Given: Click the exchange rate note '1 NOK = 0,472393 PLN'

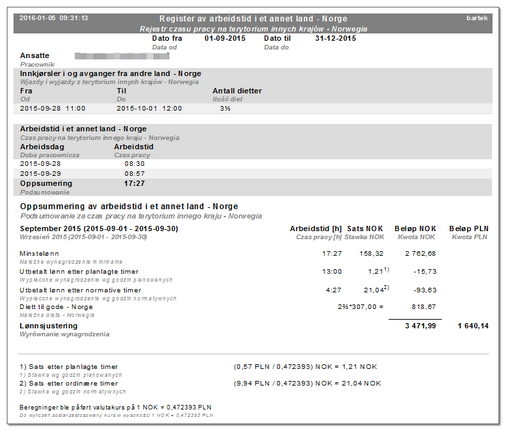Looking at the screenshot, I should coord(175,408).
